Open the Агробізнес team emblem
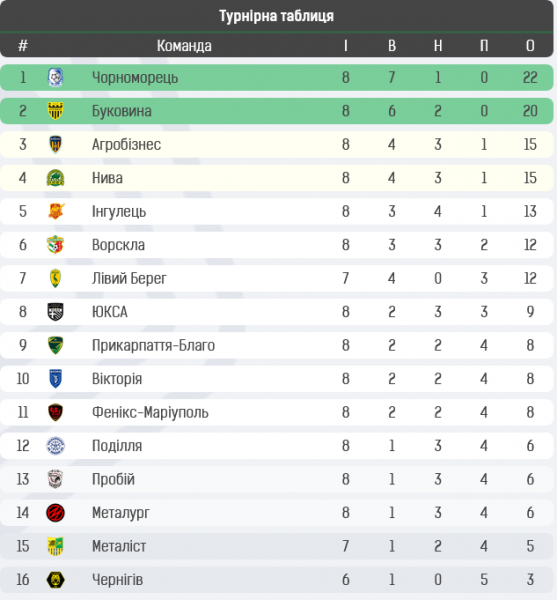 click(x=55, y=144)
